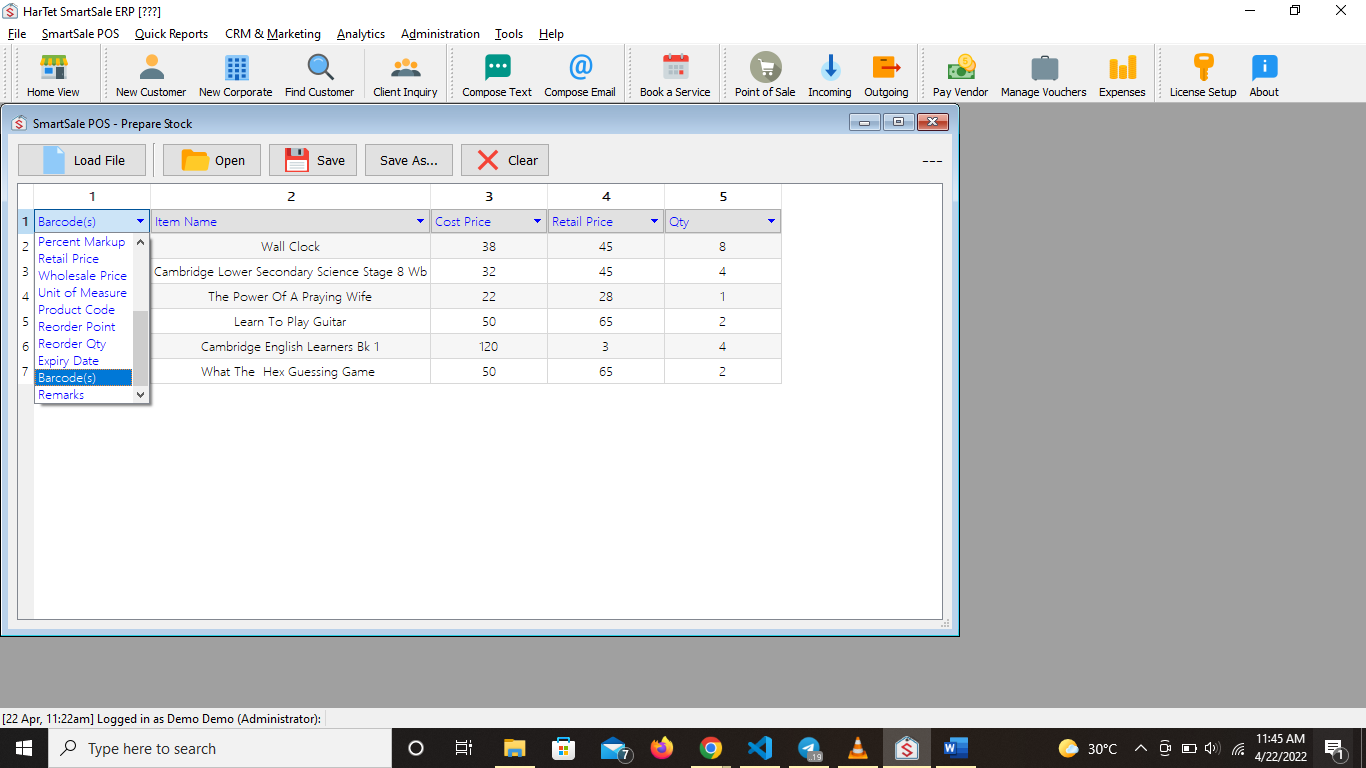Open VLC media player from taskbar

click(x=857, y=748)
